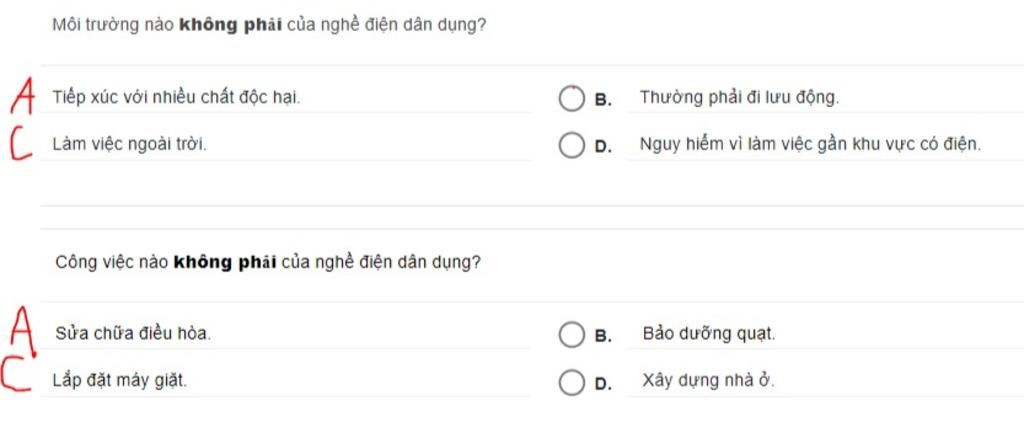This screenshot has height=422, width=1024.
Task: Click the red handwritten C beside 'Lắp đặt máy giặt'
Action: click(16, 376)
